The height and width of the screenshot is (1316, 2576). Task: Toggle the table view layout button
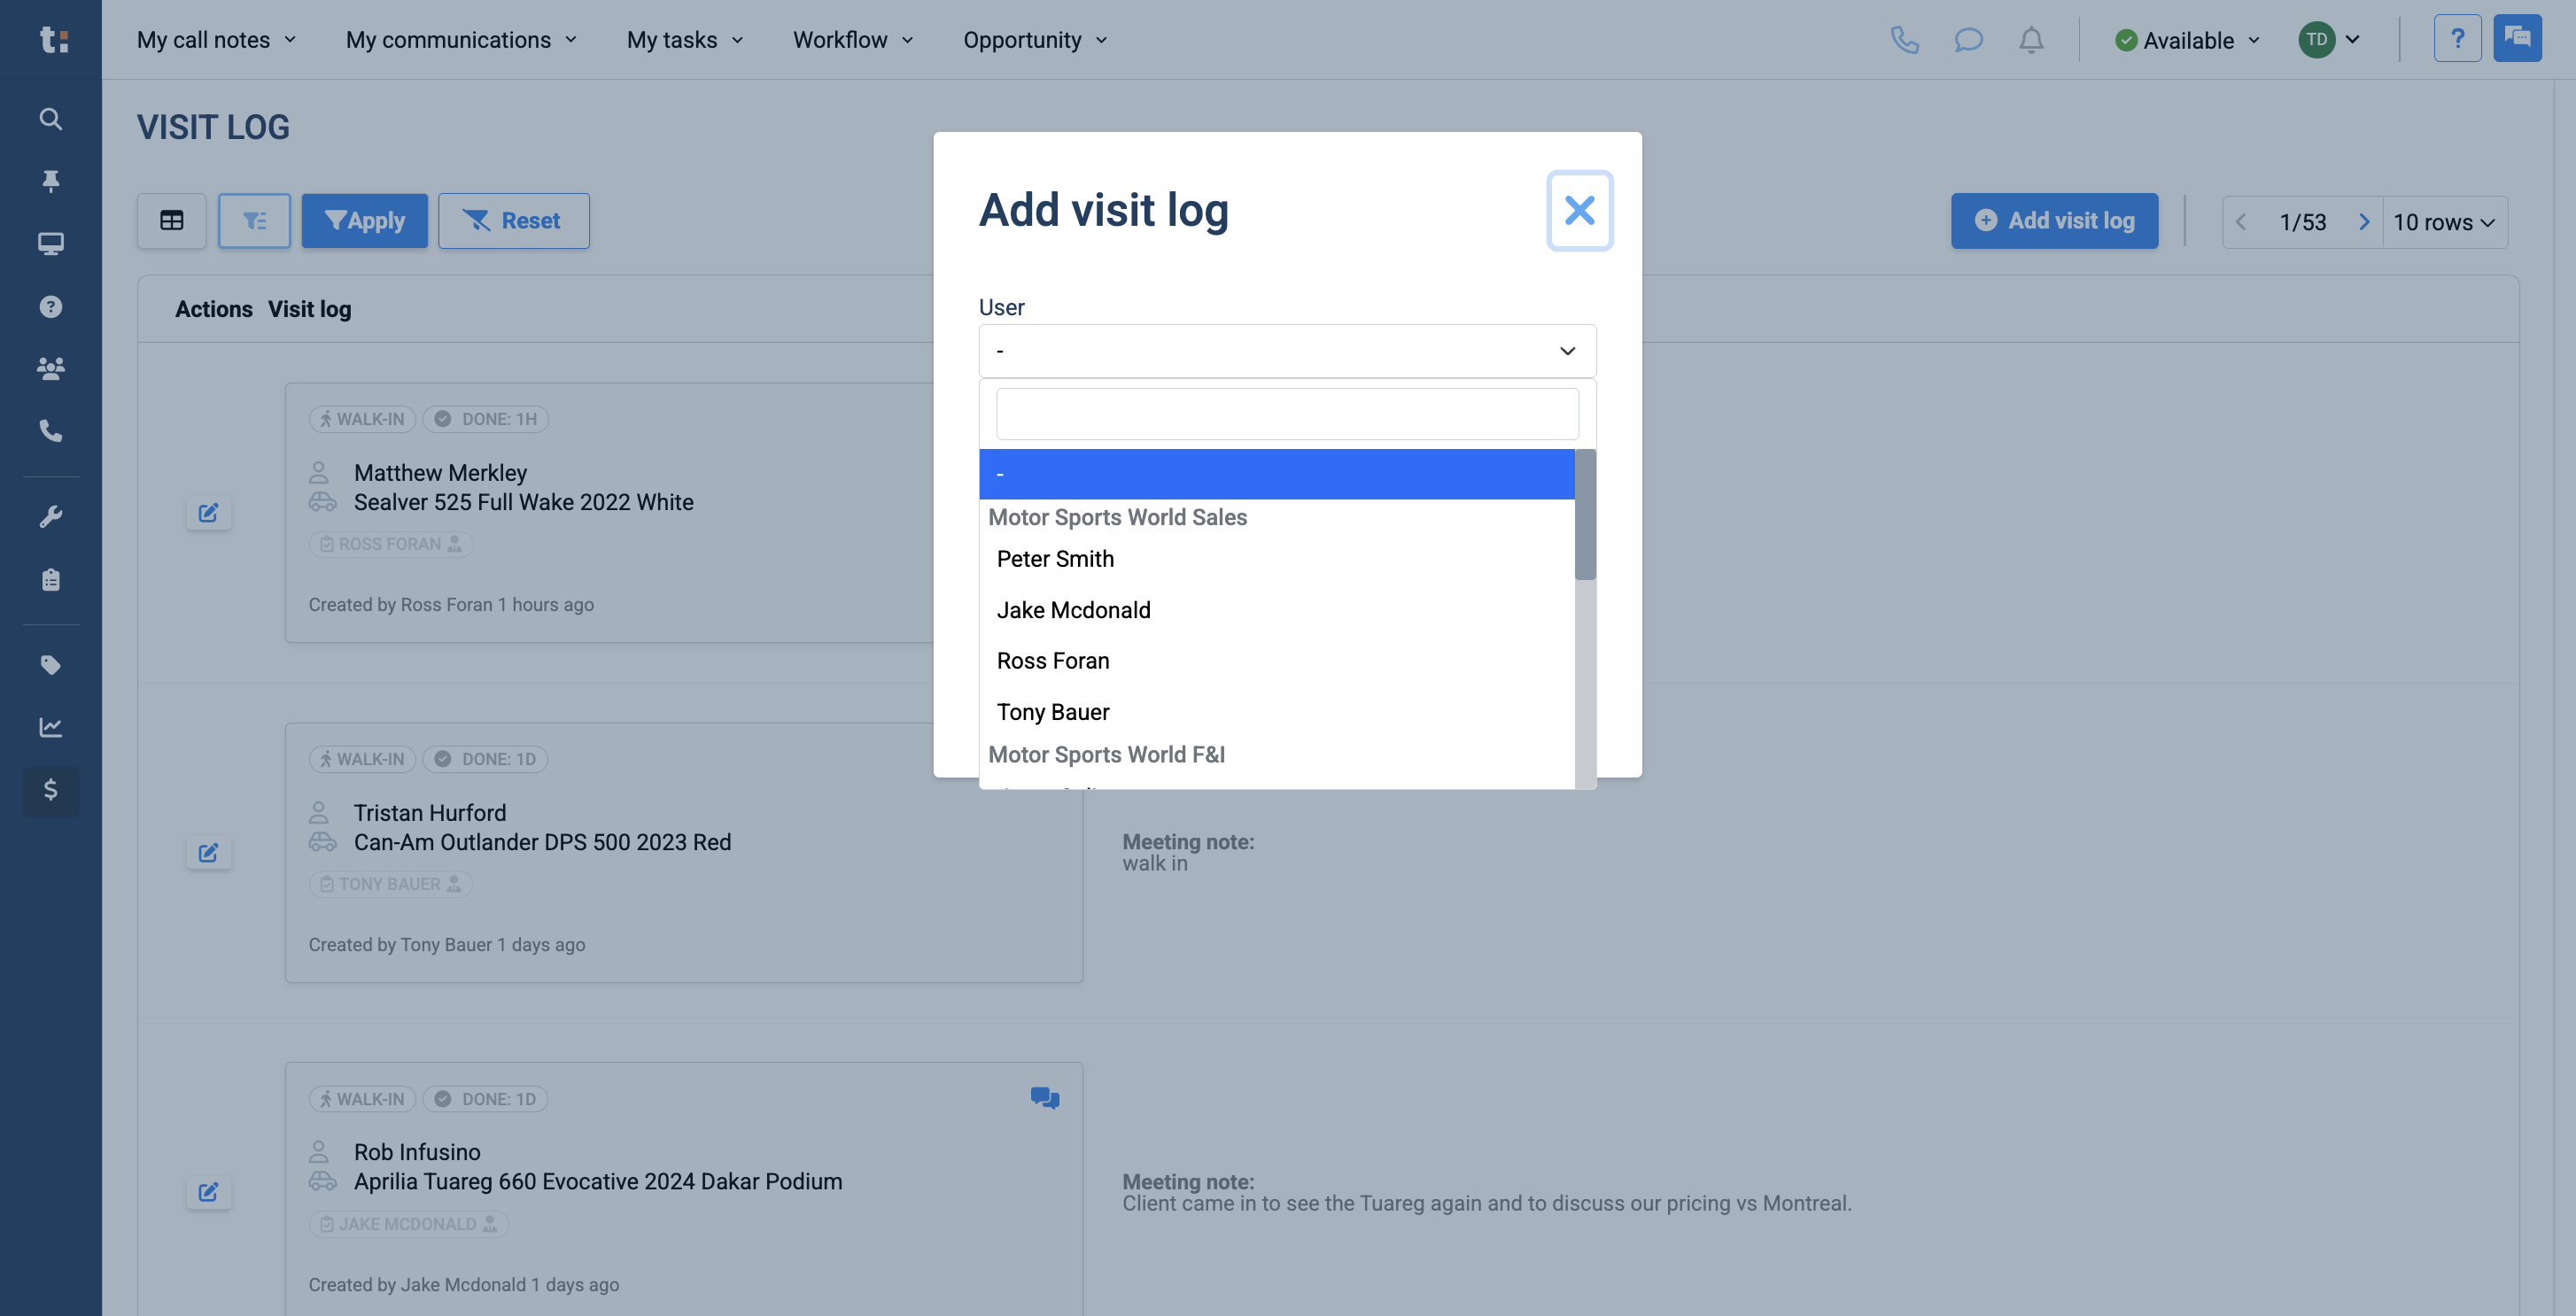pos(172,220)
